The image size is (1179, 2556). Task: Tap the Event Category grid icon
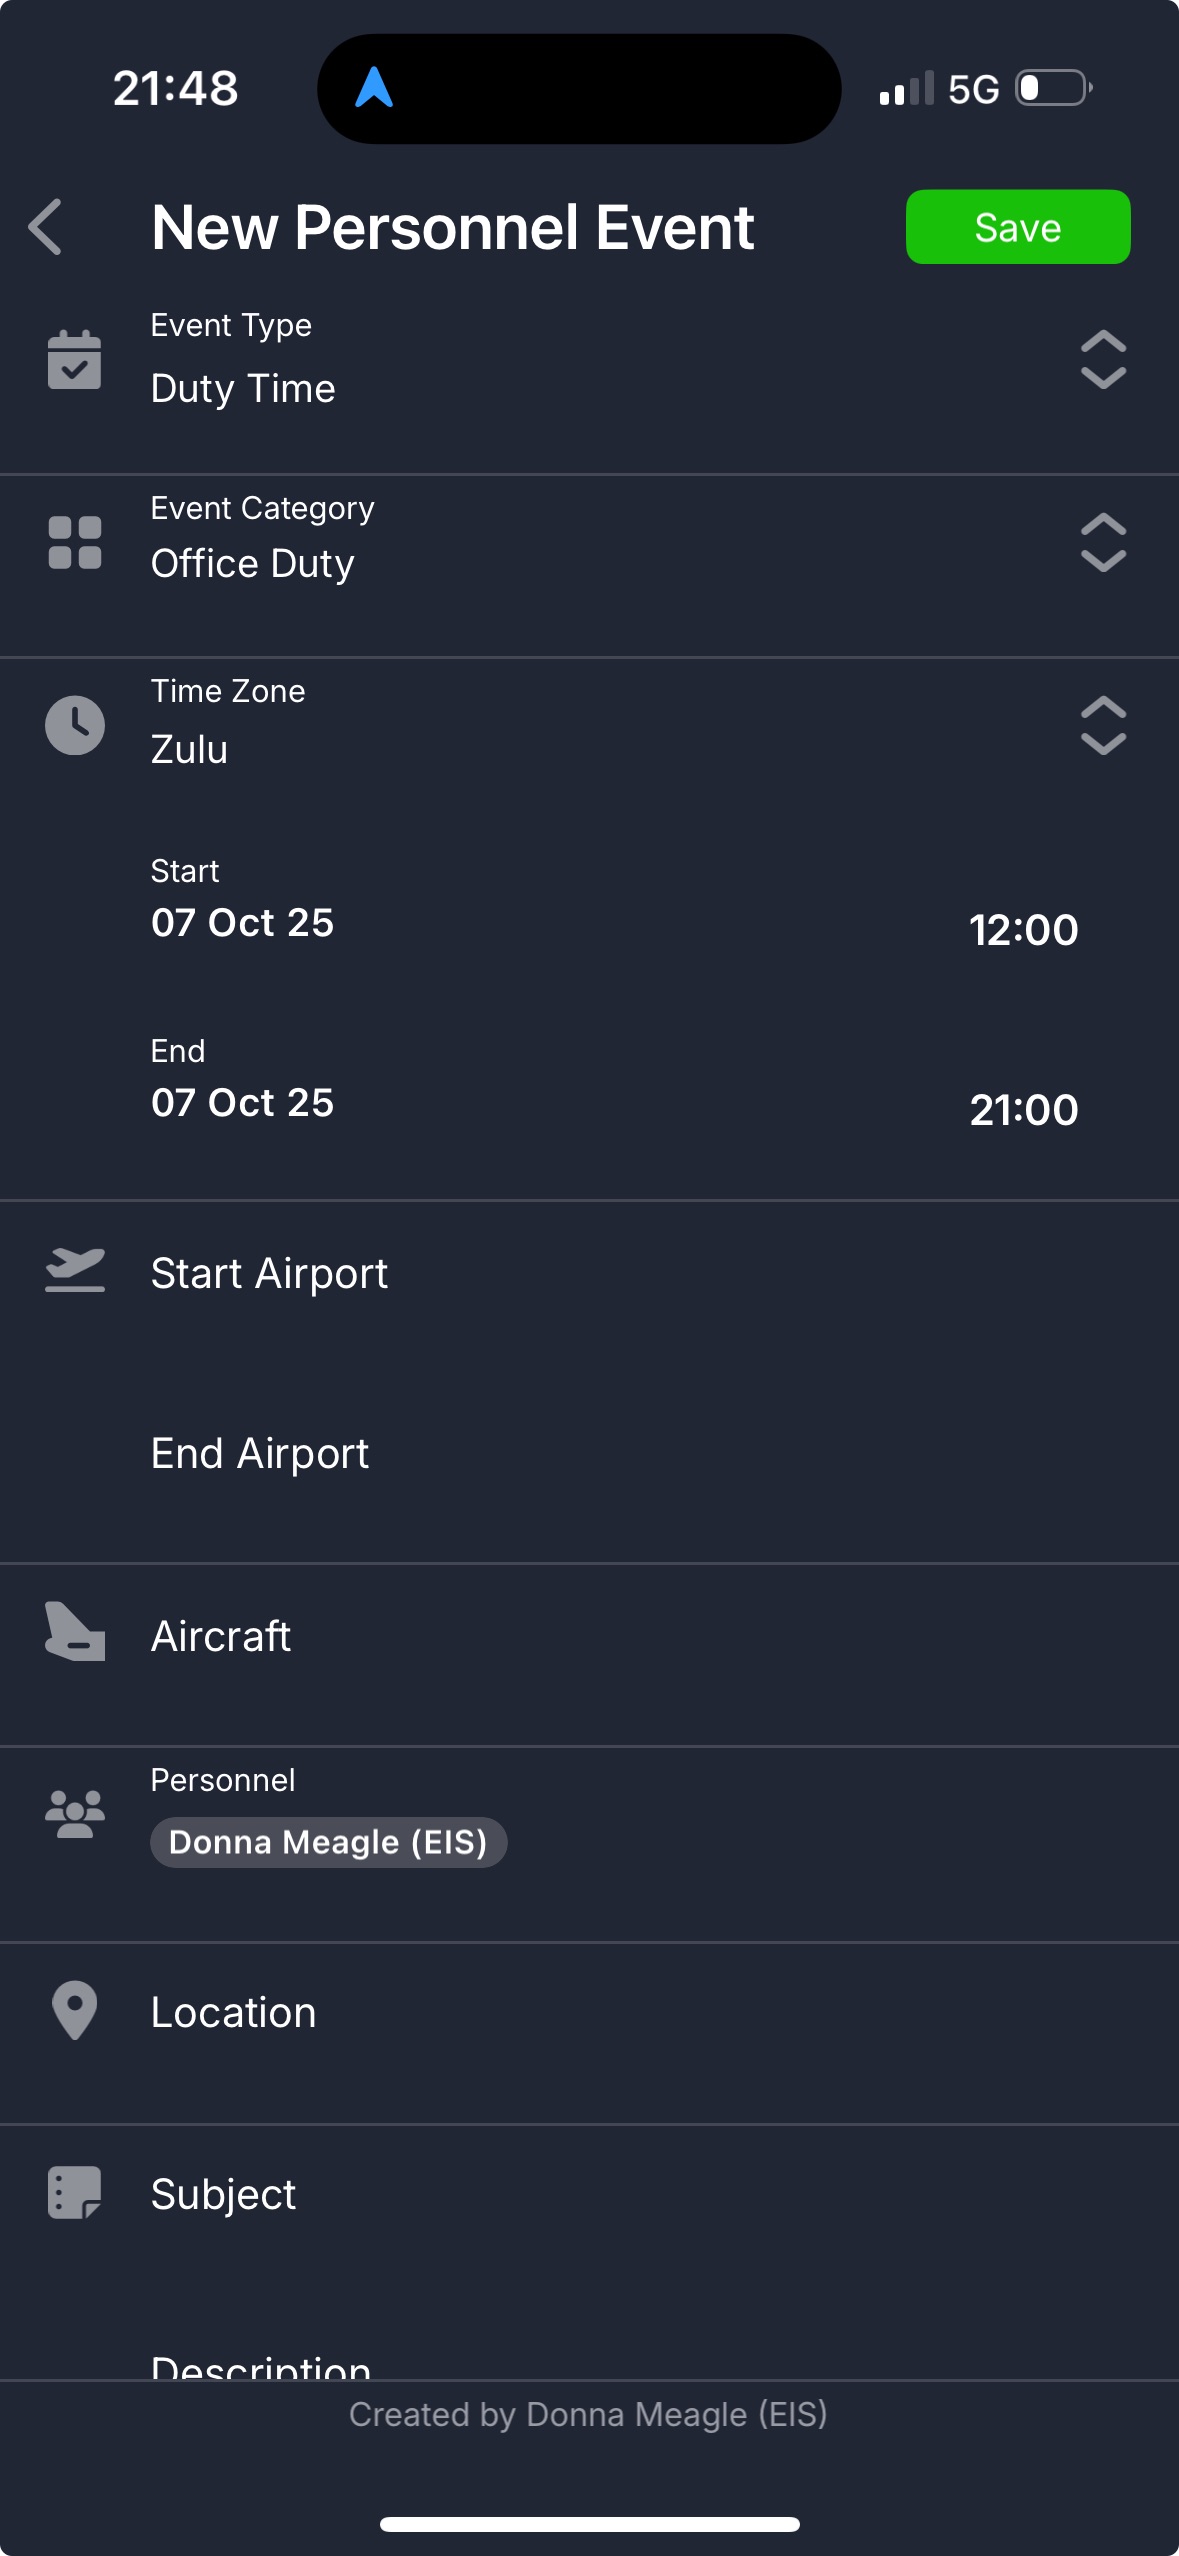click(75, 542)
